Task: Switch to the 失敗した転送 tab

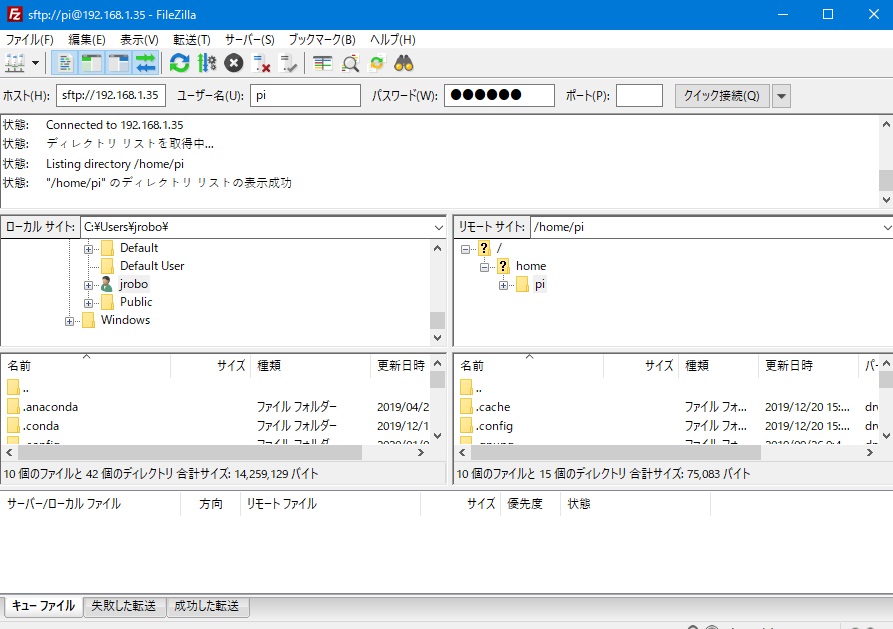Action: [124, 606]
